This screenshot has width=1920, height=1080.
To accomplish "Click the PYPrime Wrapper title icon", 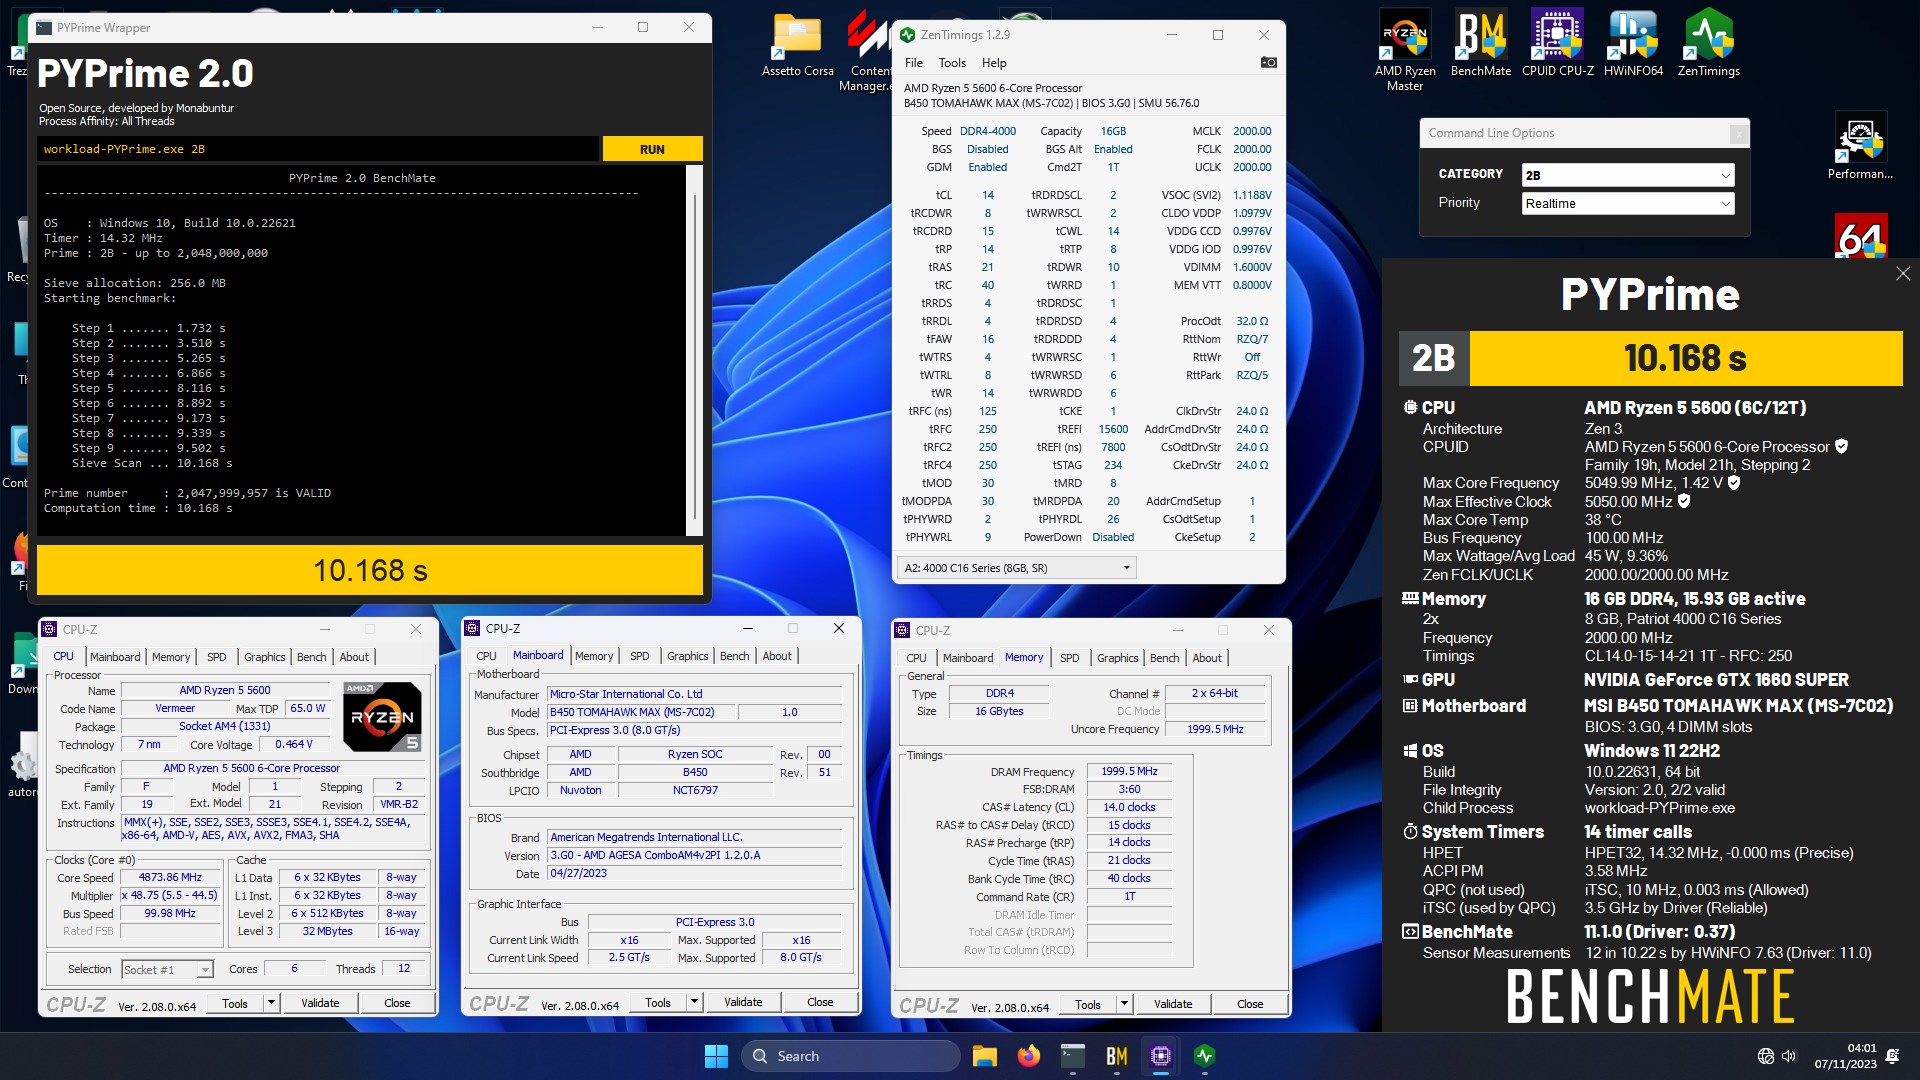I will 44,27.
